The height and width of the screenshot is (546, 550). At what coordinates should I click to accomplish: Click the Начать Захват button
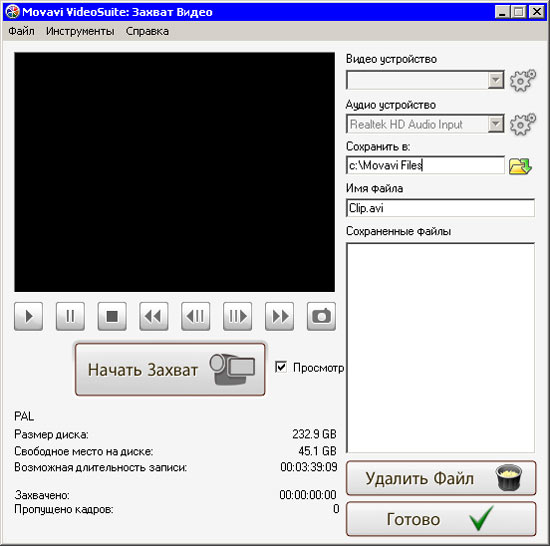click(x=170, y=369)
